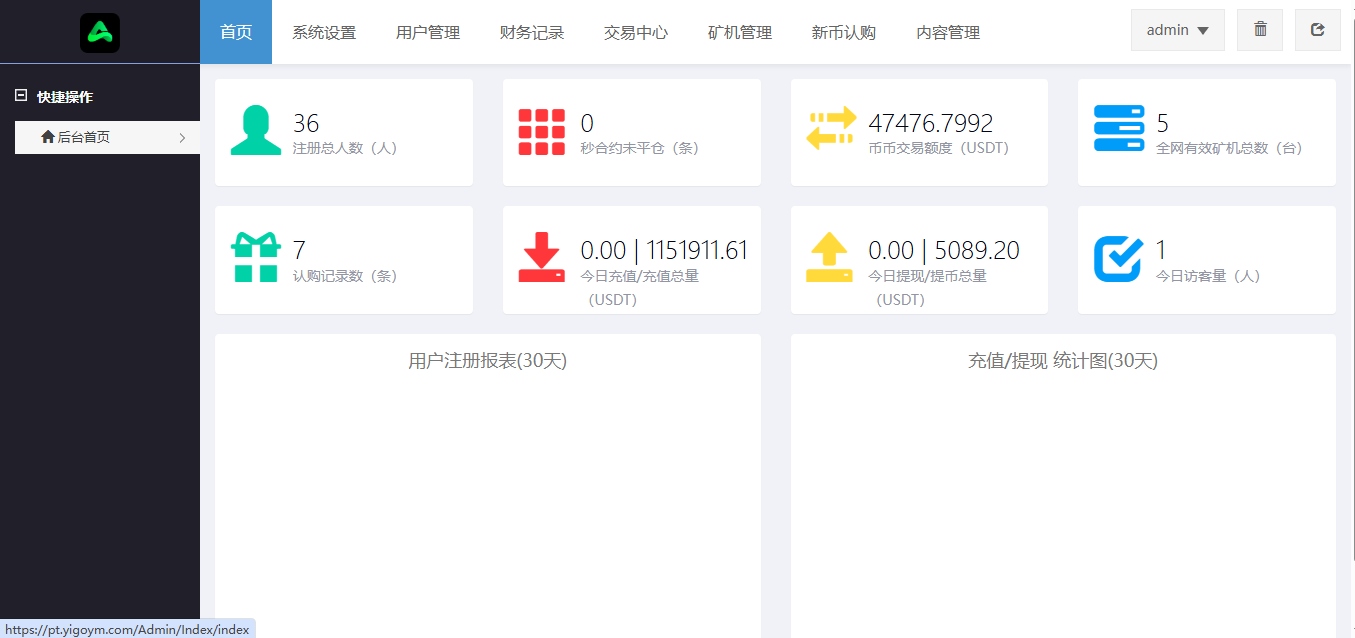Select 矿机管理 in the navigation bar

[740, 33]
